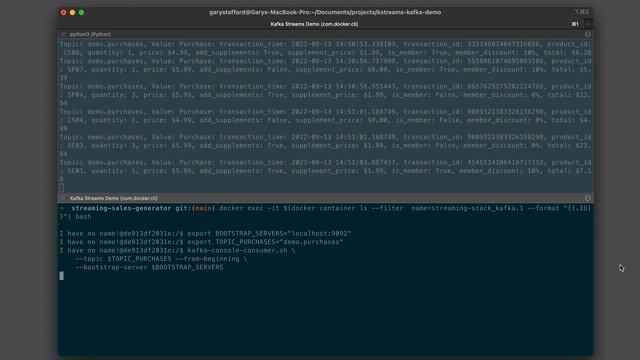
Task: Open the python3 pane options menu icon
Action: click(588, 35)
